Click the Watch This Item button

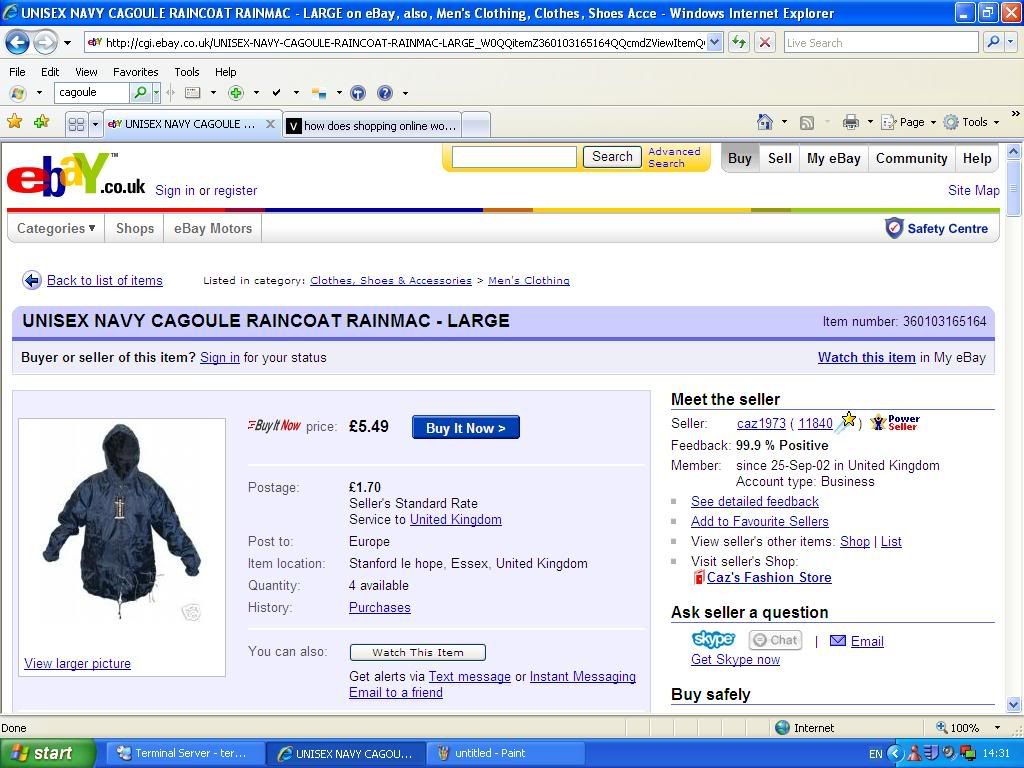click(x=417, y=652)
